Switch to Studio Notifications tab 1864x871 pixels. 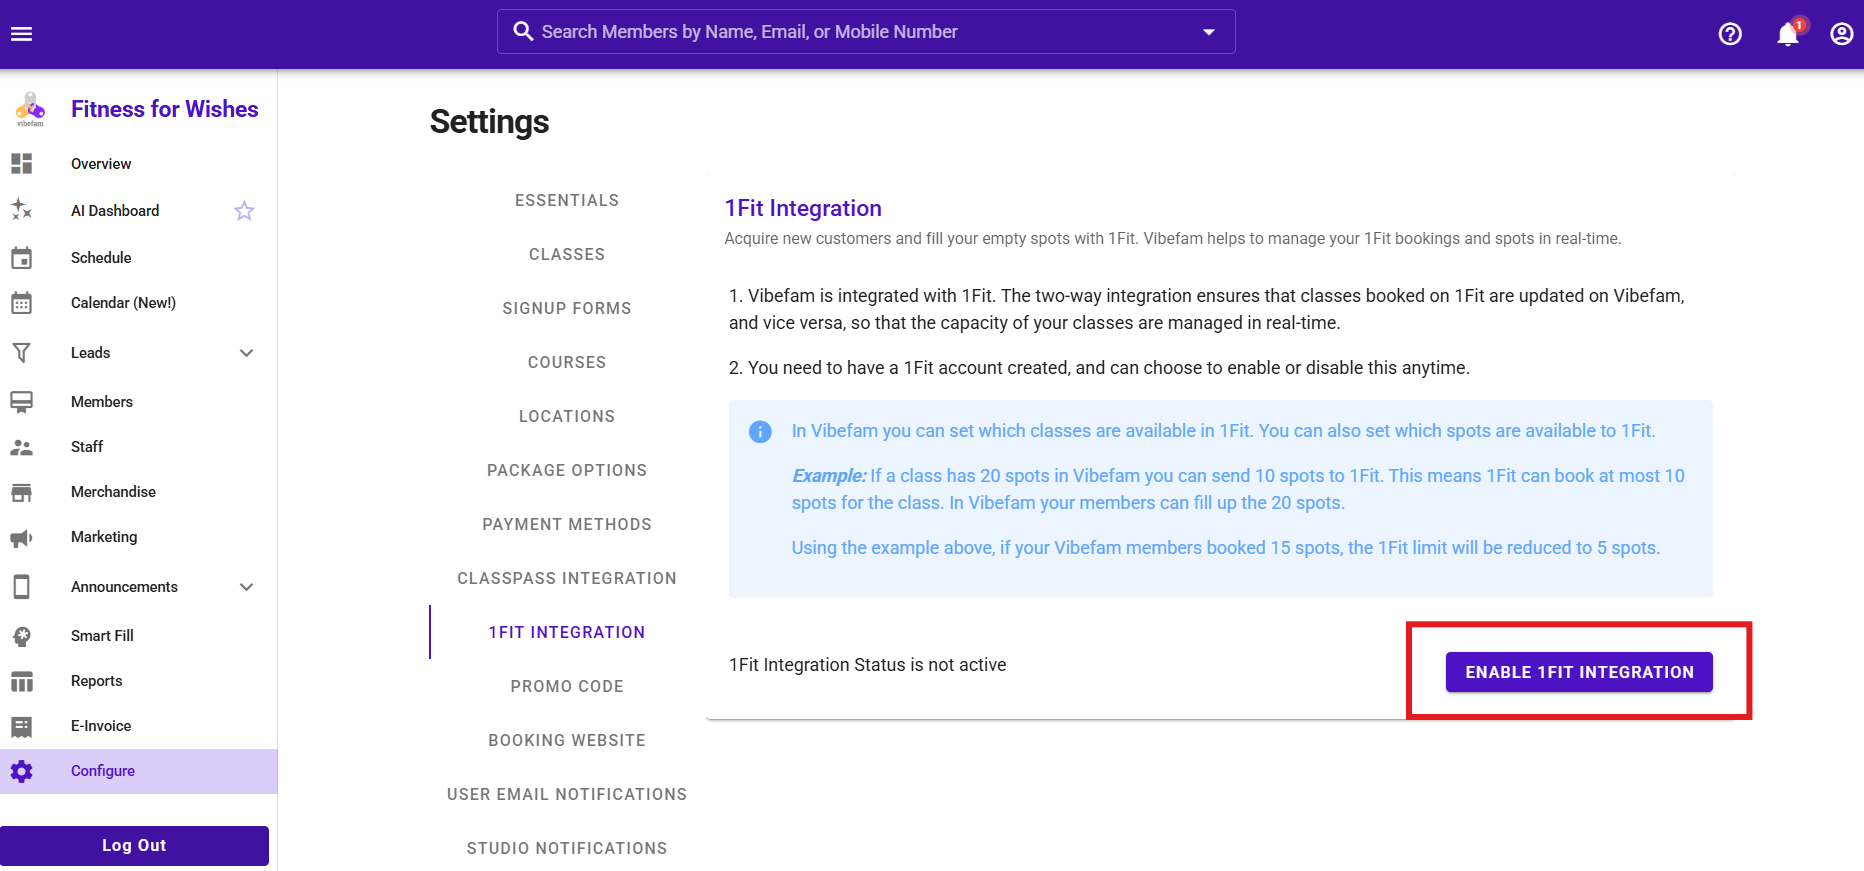(x=567, y=848)
